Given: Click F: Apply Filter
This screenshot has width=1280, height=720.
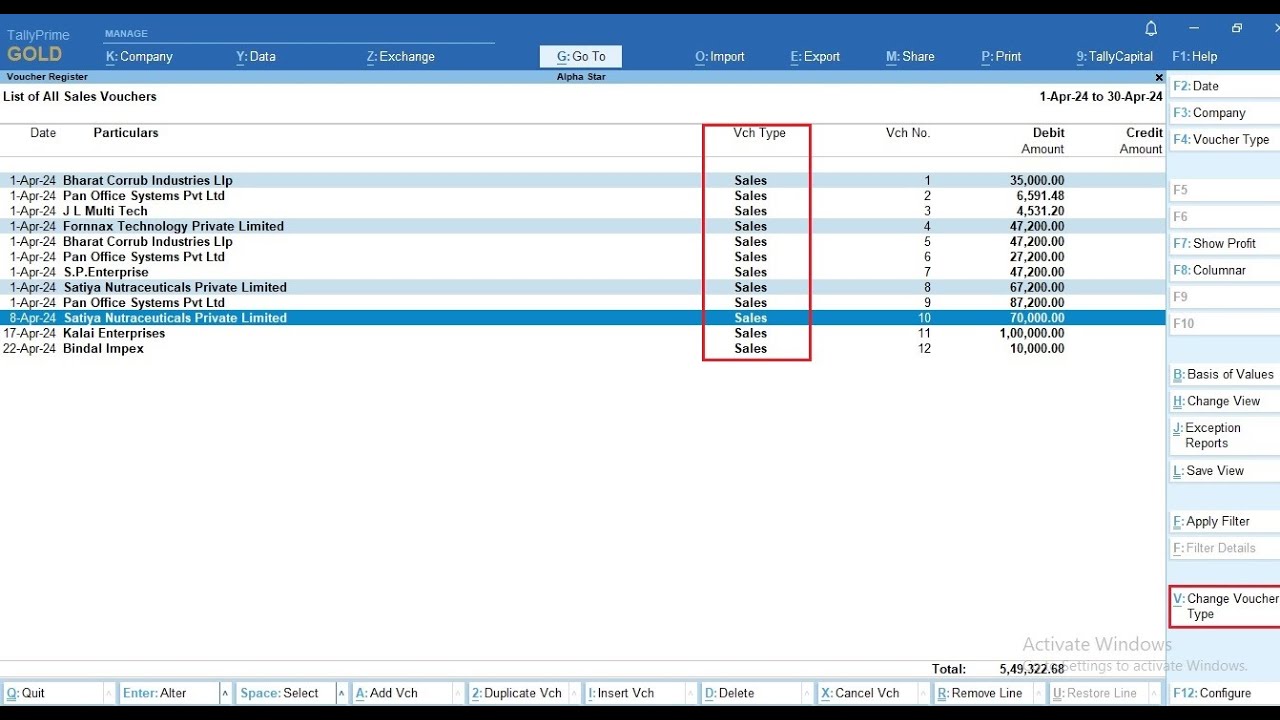Looking at the screenshot, I should (x=1224, y=521).
